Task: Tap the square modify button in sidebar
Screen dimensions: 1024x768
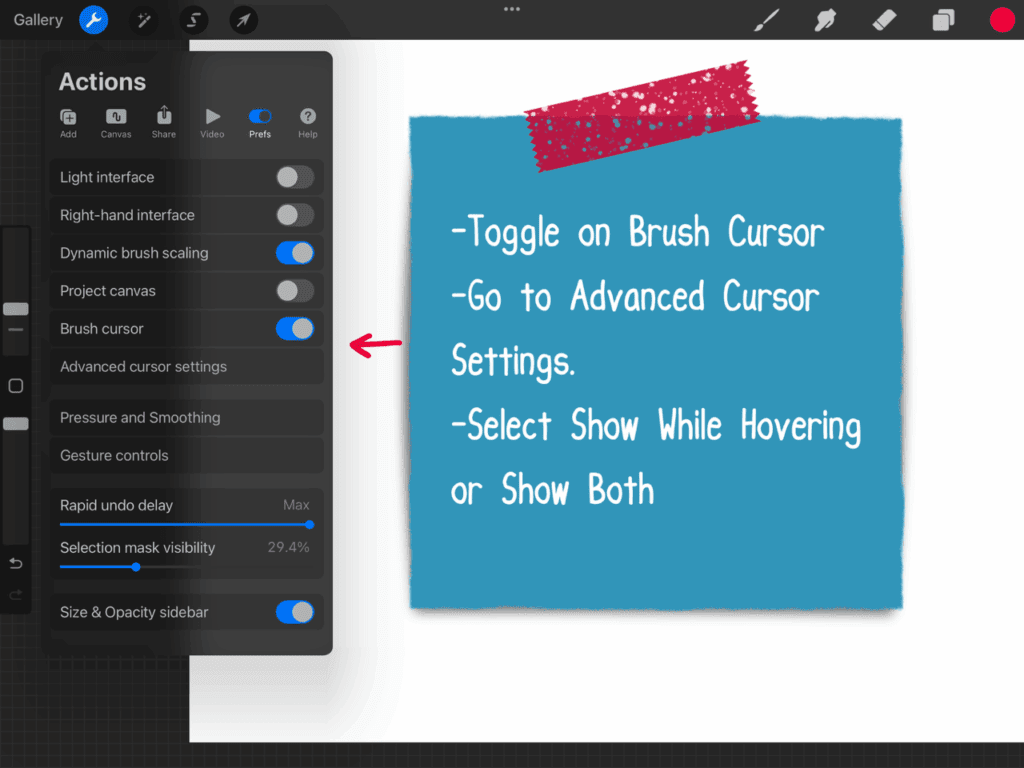Action: pos(16,385)
